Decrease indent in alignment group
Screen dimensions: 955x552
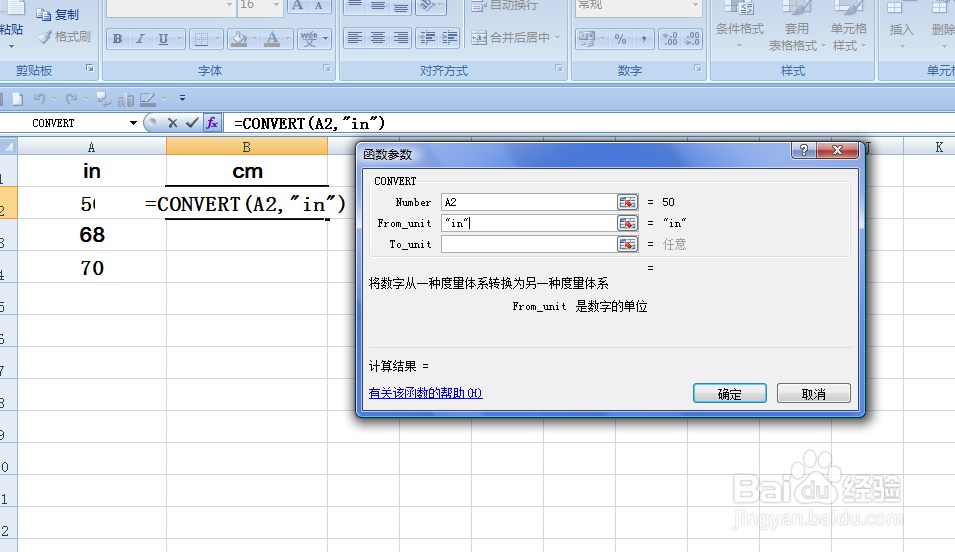point(427,38)
